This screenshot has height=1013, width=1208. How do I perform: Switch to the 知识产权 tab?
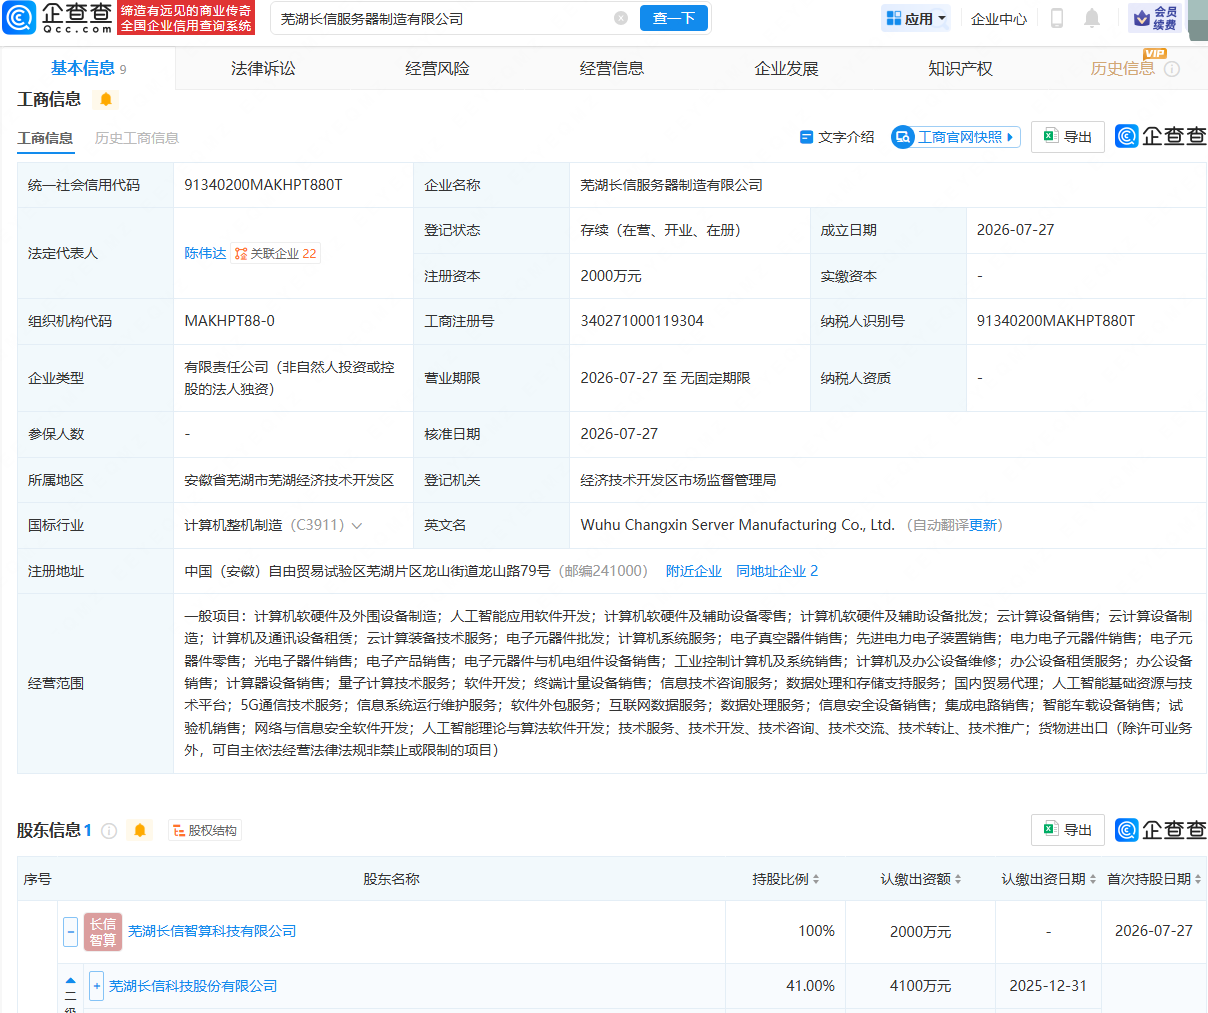pos(960,68)
